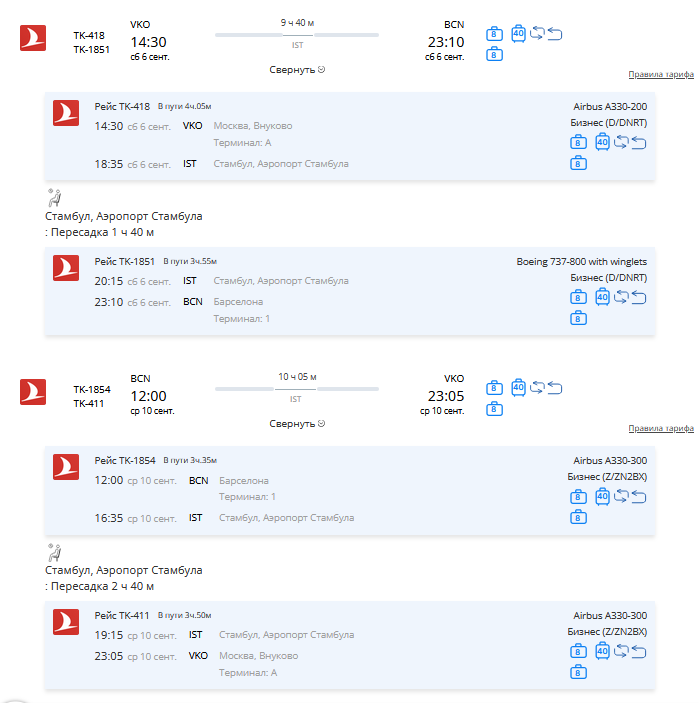Click the exchange icon in VKO–BCN summary row
This screenshot has width=699, height=703.
[537, 33]
